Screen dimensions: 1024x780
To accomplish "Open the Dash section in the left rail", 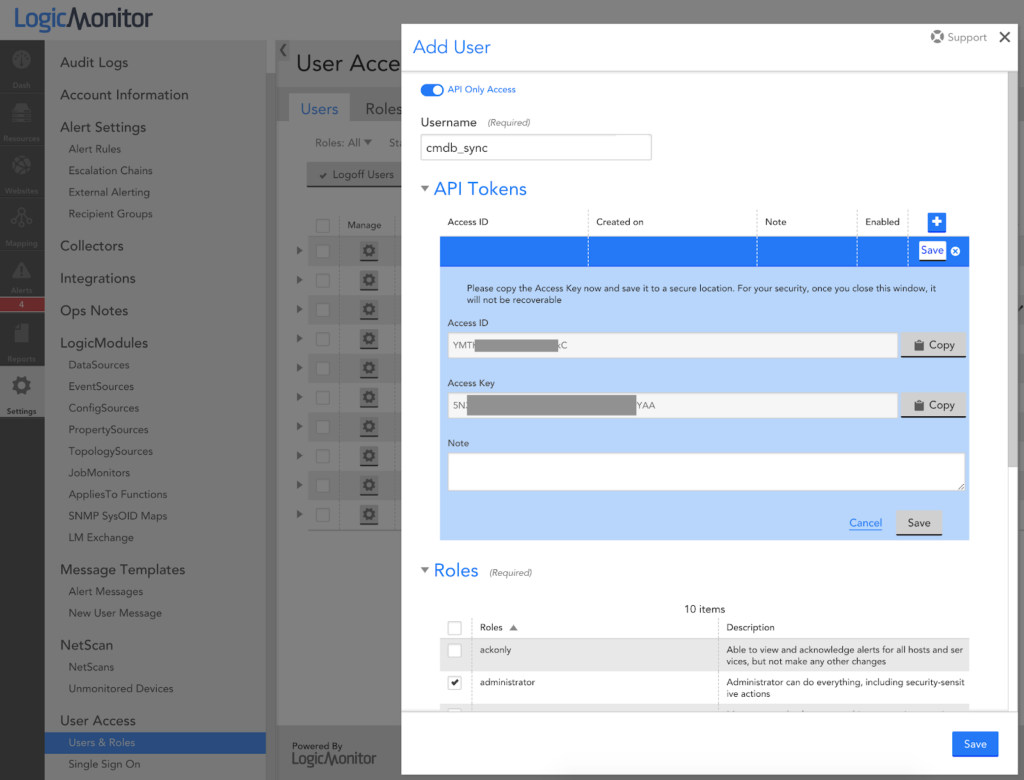I will tap(20, 60).
